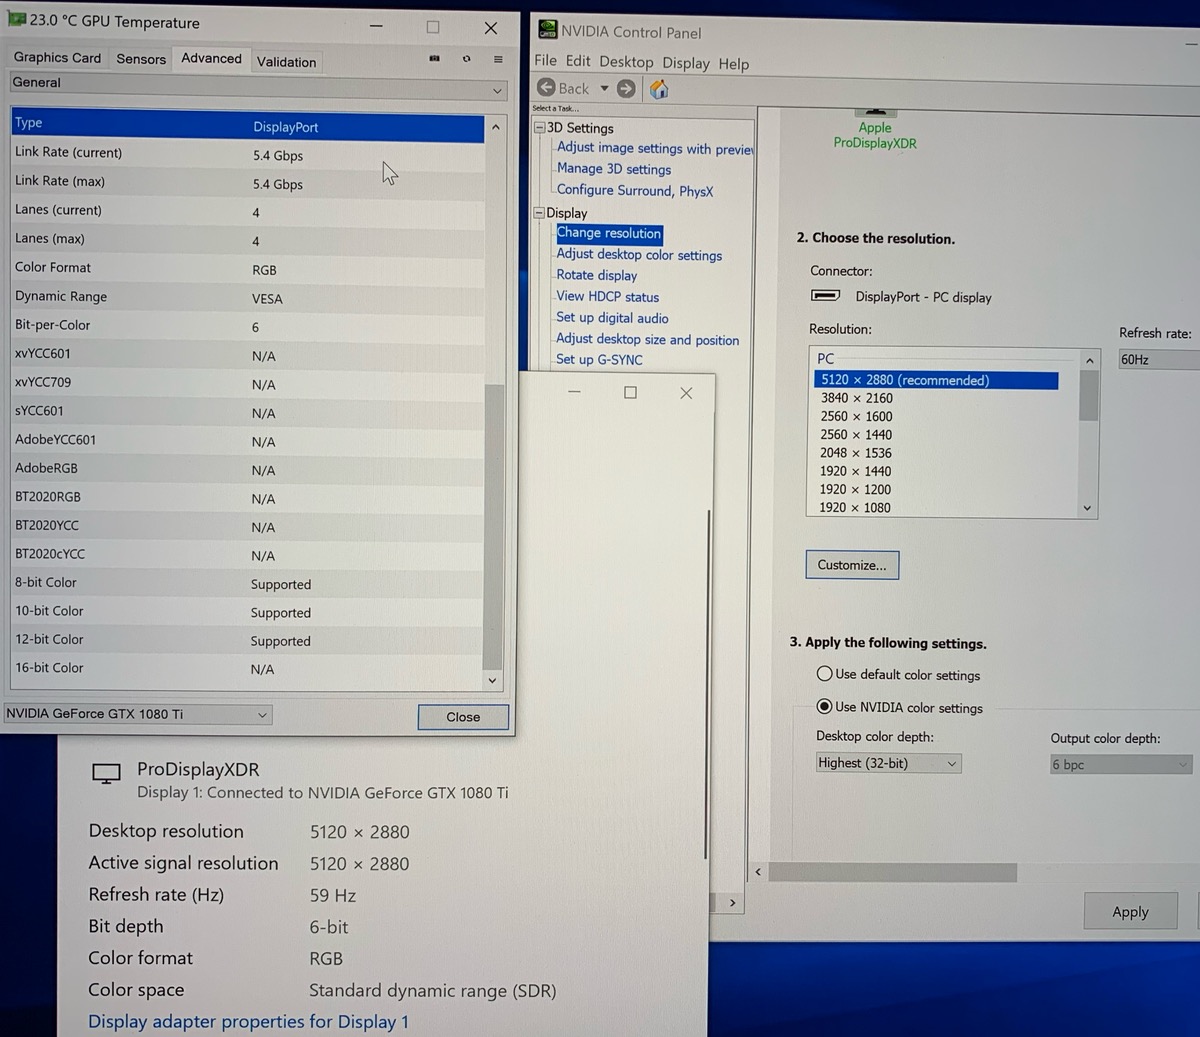Open Adjust image settings with preview
The height and width of the screenshot is (1037, 1200).
coord(655,148)
